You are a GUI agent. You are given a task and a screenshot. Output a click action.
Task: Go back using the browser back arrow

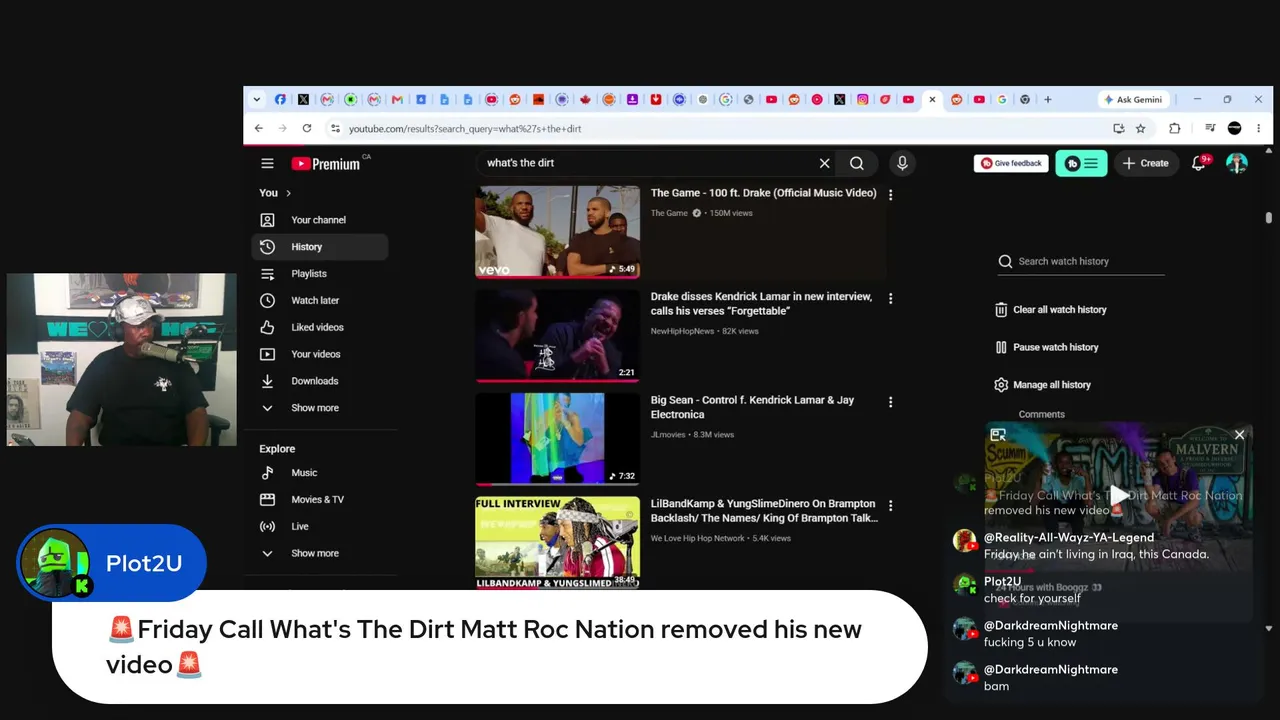coord(259,128)
